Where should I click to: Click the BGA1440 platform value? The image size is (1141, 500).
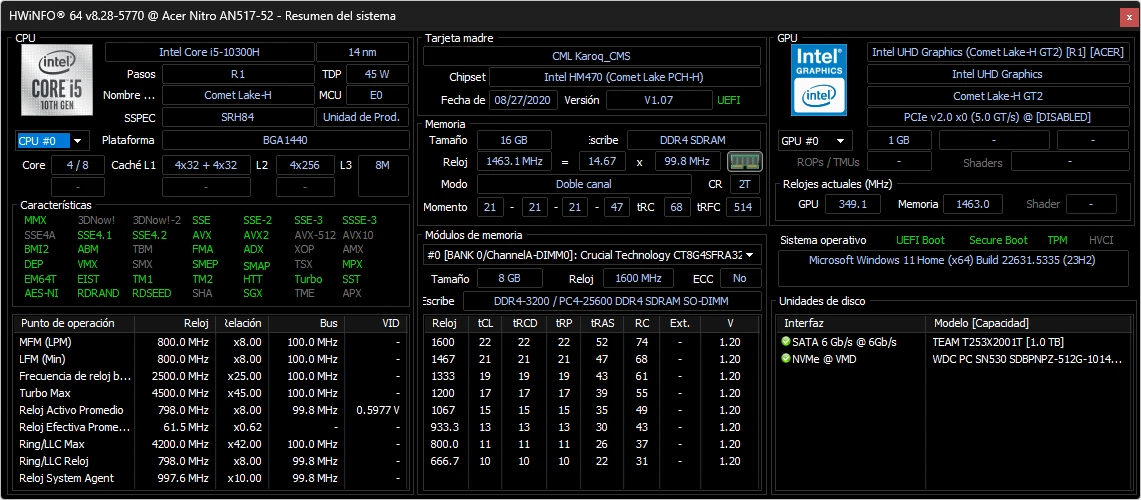click(285, 140)
